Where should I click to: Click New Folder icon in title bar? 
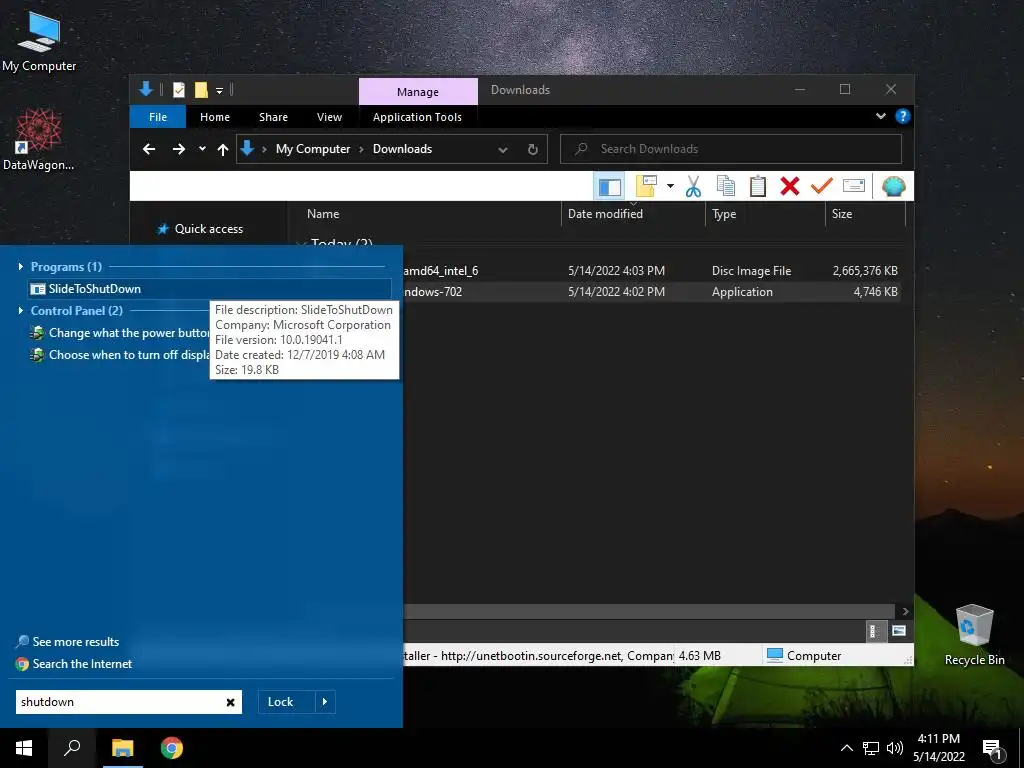(x=201, y=90)
